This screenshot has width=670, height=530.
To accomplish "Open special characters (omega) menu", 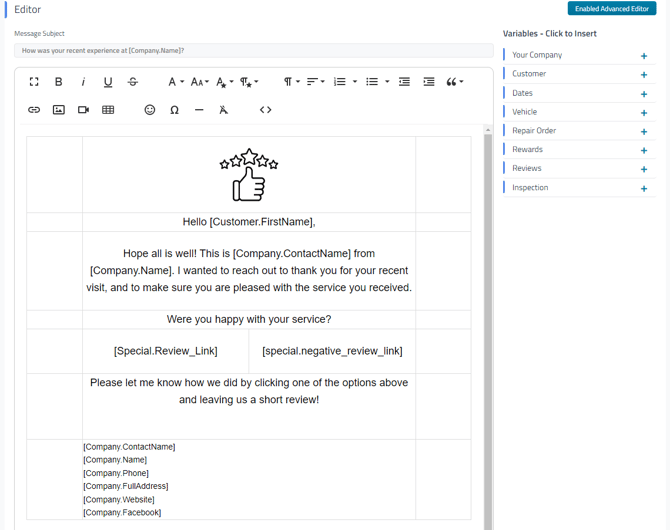I will 174,110.
